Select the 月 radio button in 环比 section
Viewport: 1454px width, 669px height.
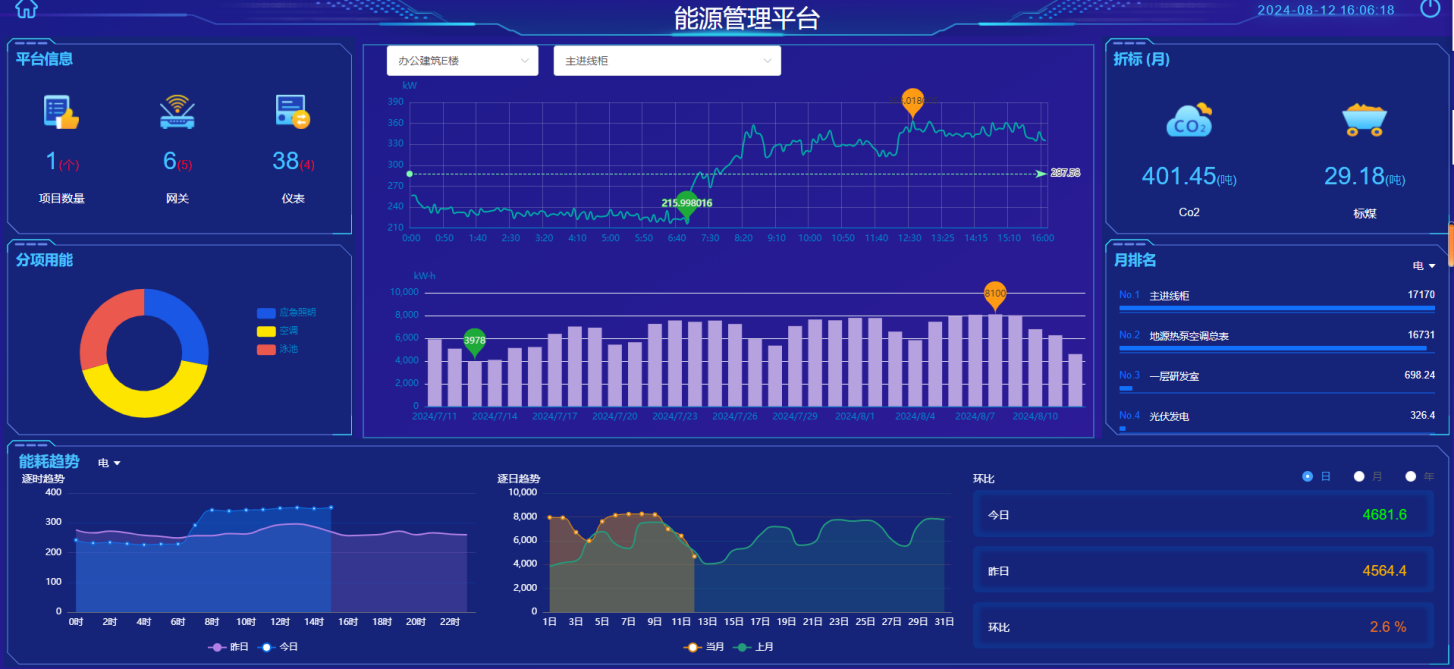(x=1359, y=476)
